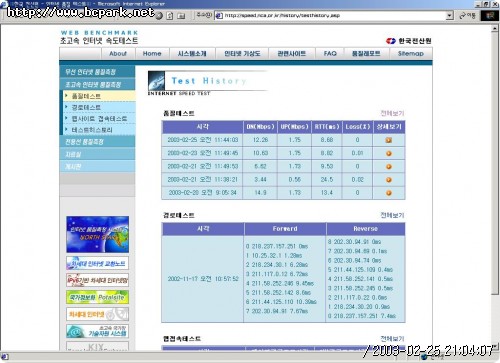Open the address bar dropdown arrow

pyautogui.click(x=449, y=15)
